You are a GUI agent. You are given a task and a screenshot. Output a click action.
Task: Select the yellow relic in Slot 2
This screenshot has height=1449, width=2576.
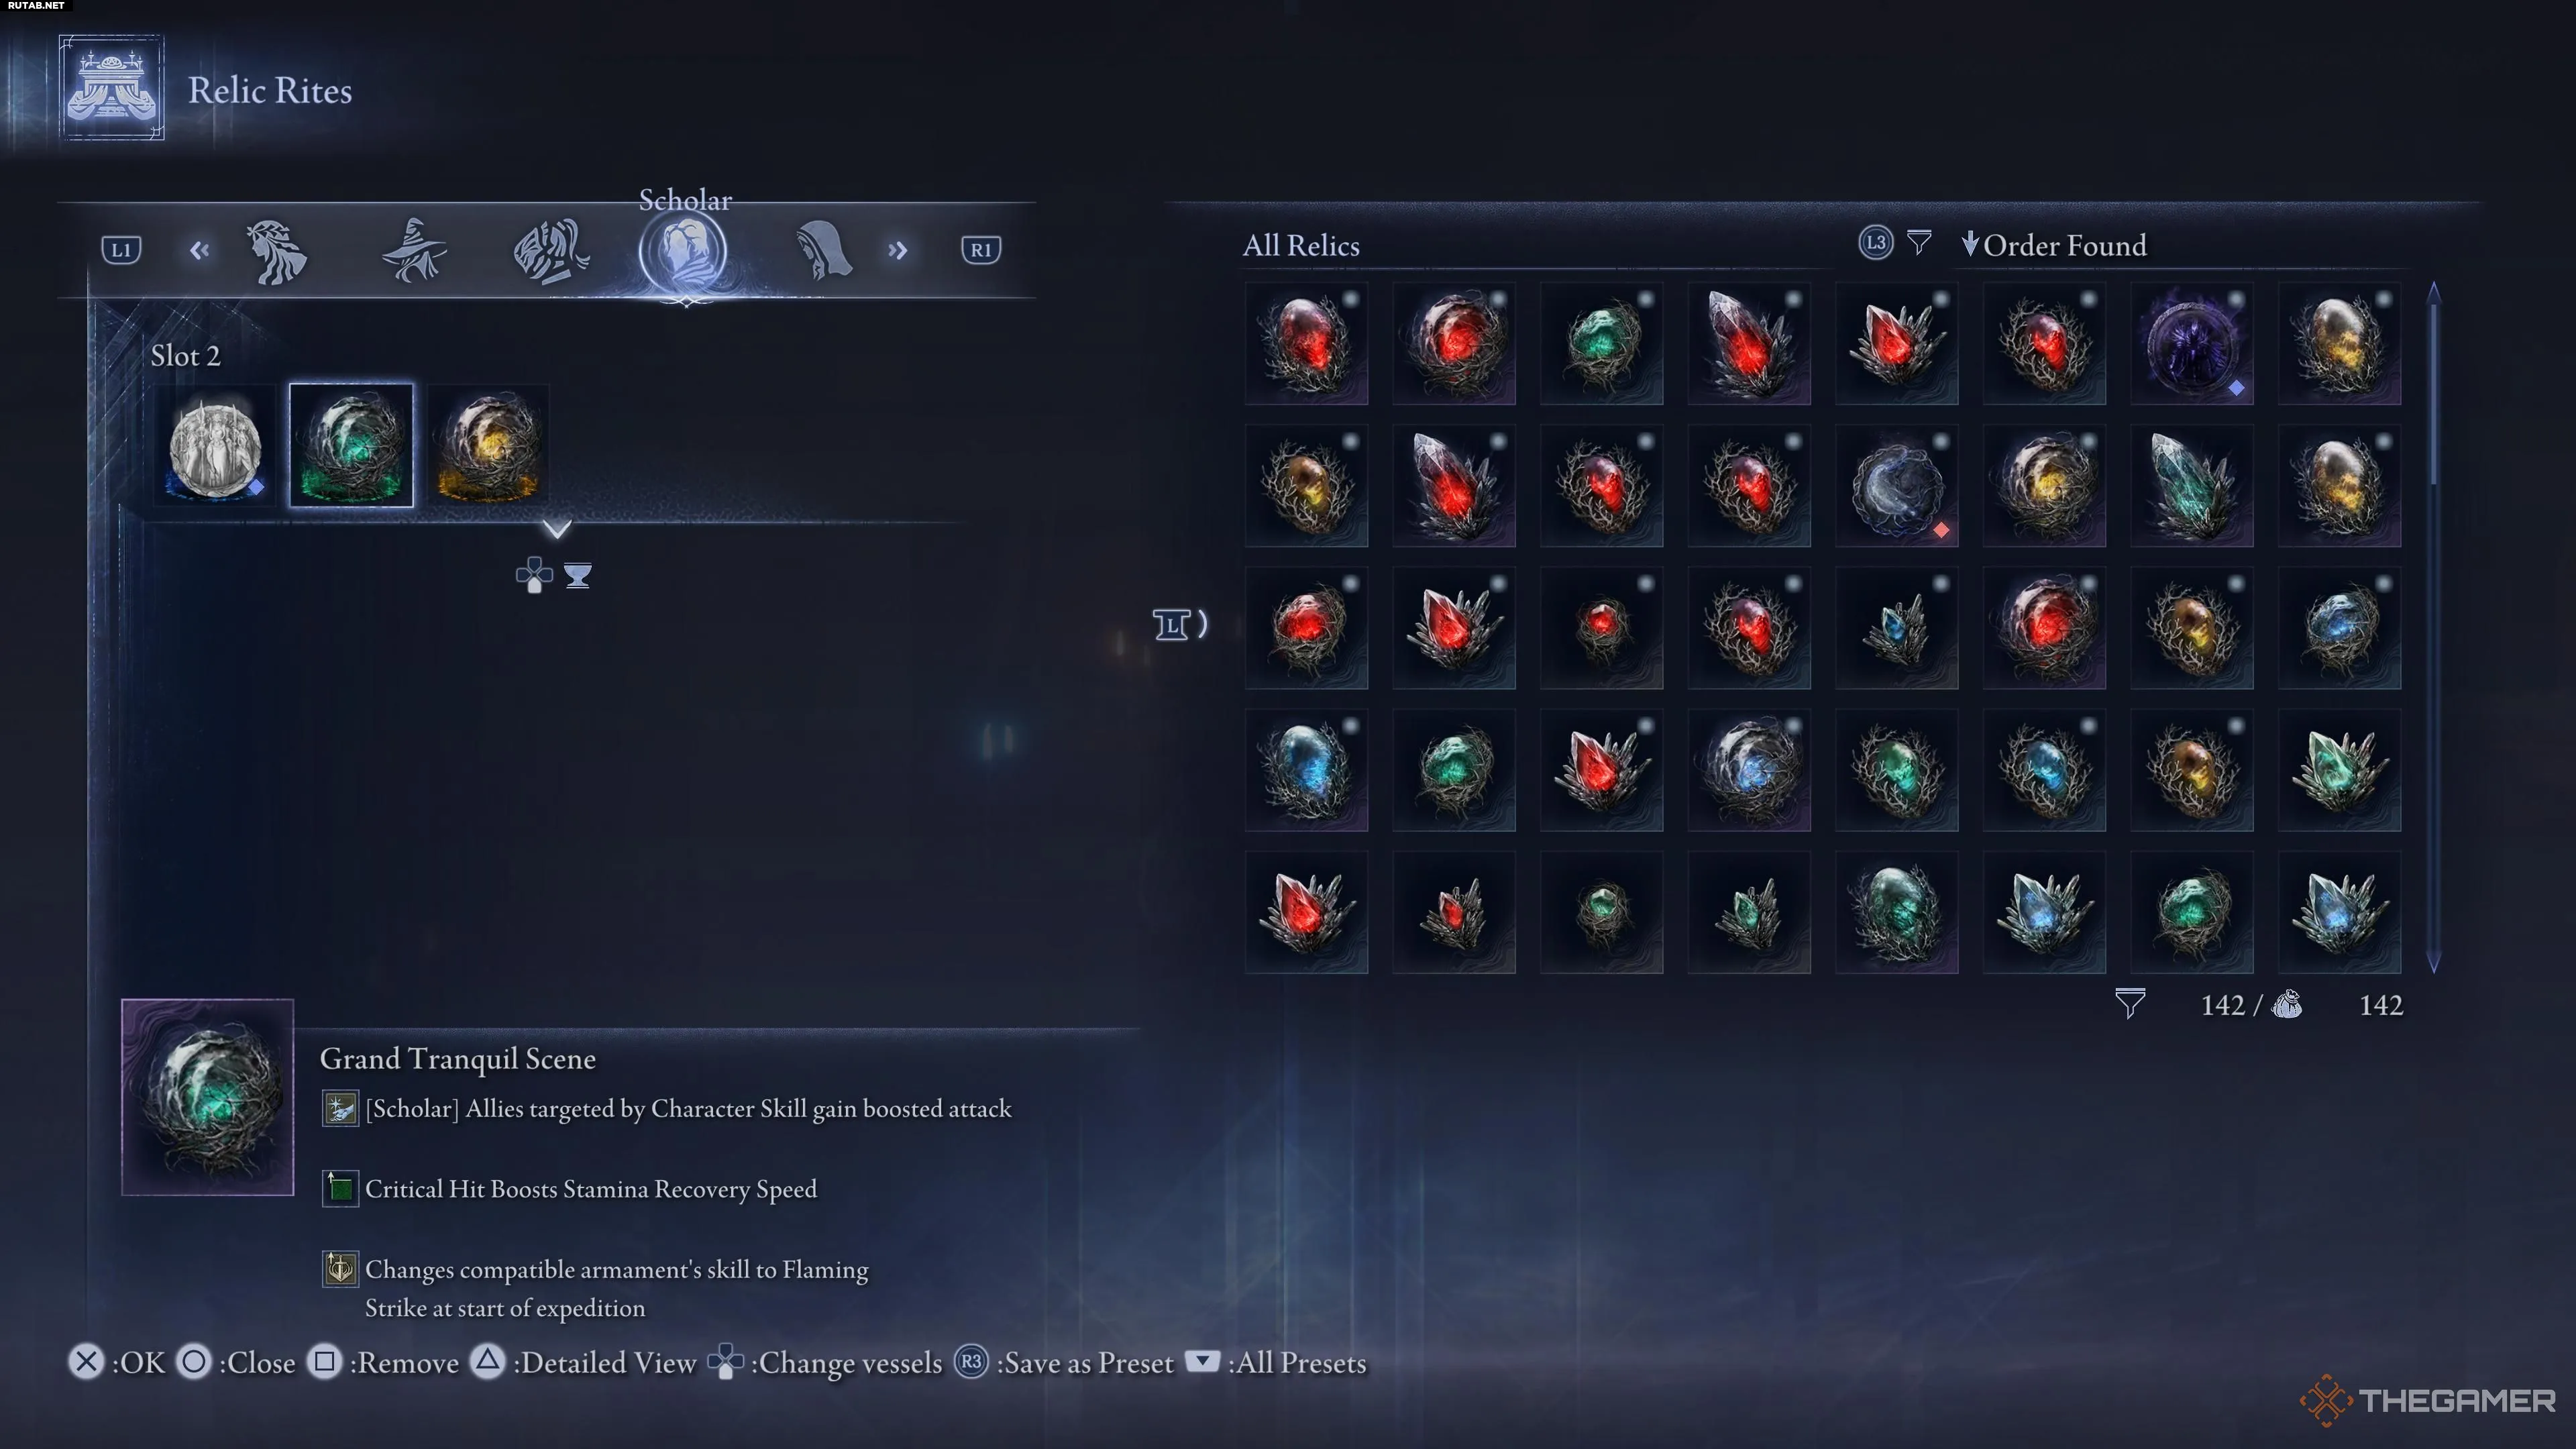point(488,446)
